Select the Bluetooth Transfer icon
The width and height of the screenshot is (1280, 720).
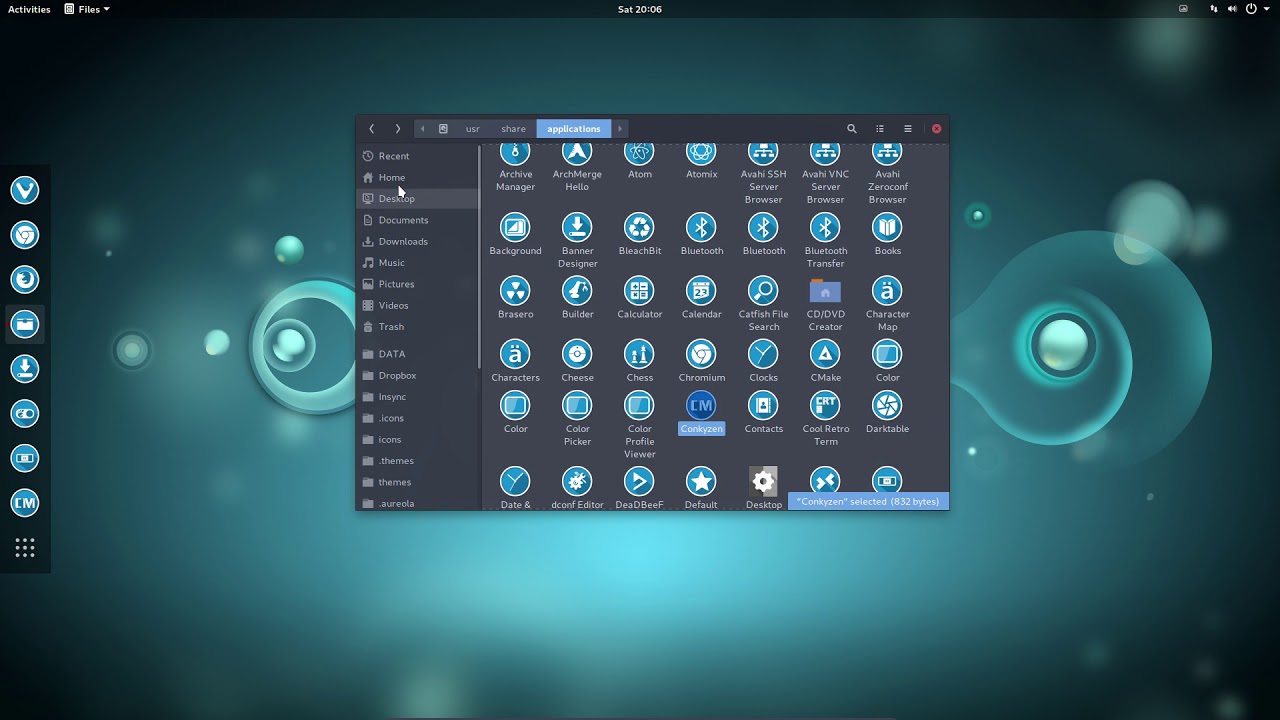point(825,227)
